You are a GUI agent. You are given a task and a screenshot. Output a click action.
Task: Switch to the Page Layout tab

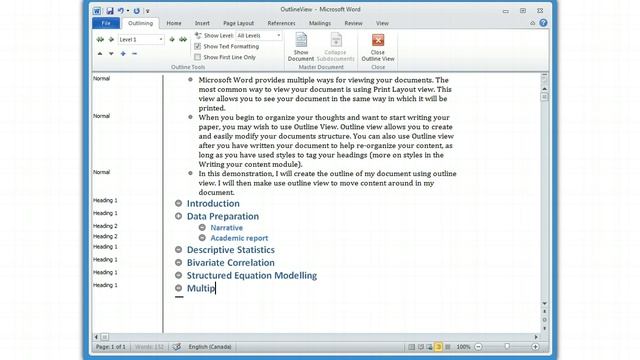tap(238, 23)
